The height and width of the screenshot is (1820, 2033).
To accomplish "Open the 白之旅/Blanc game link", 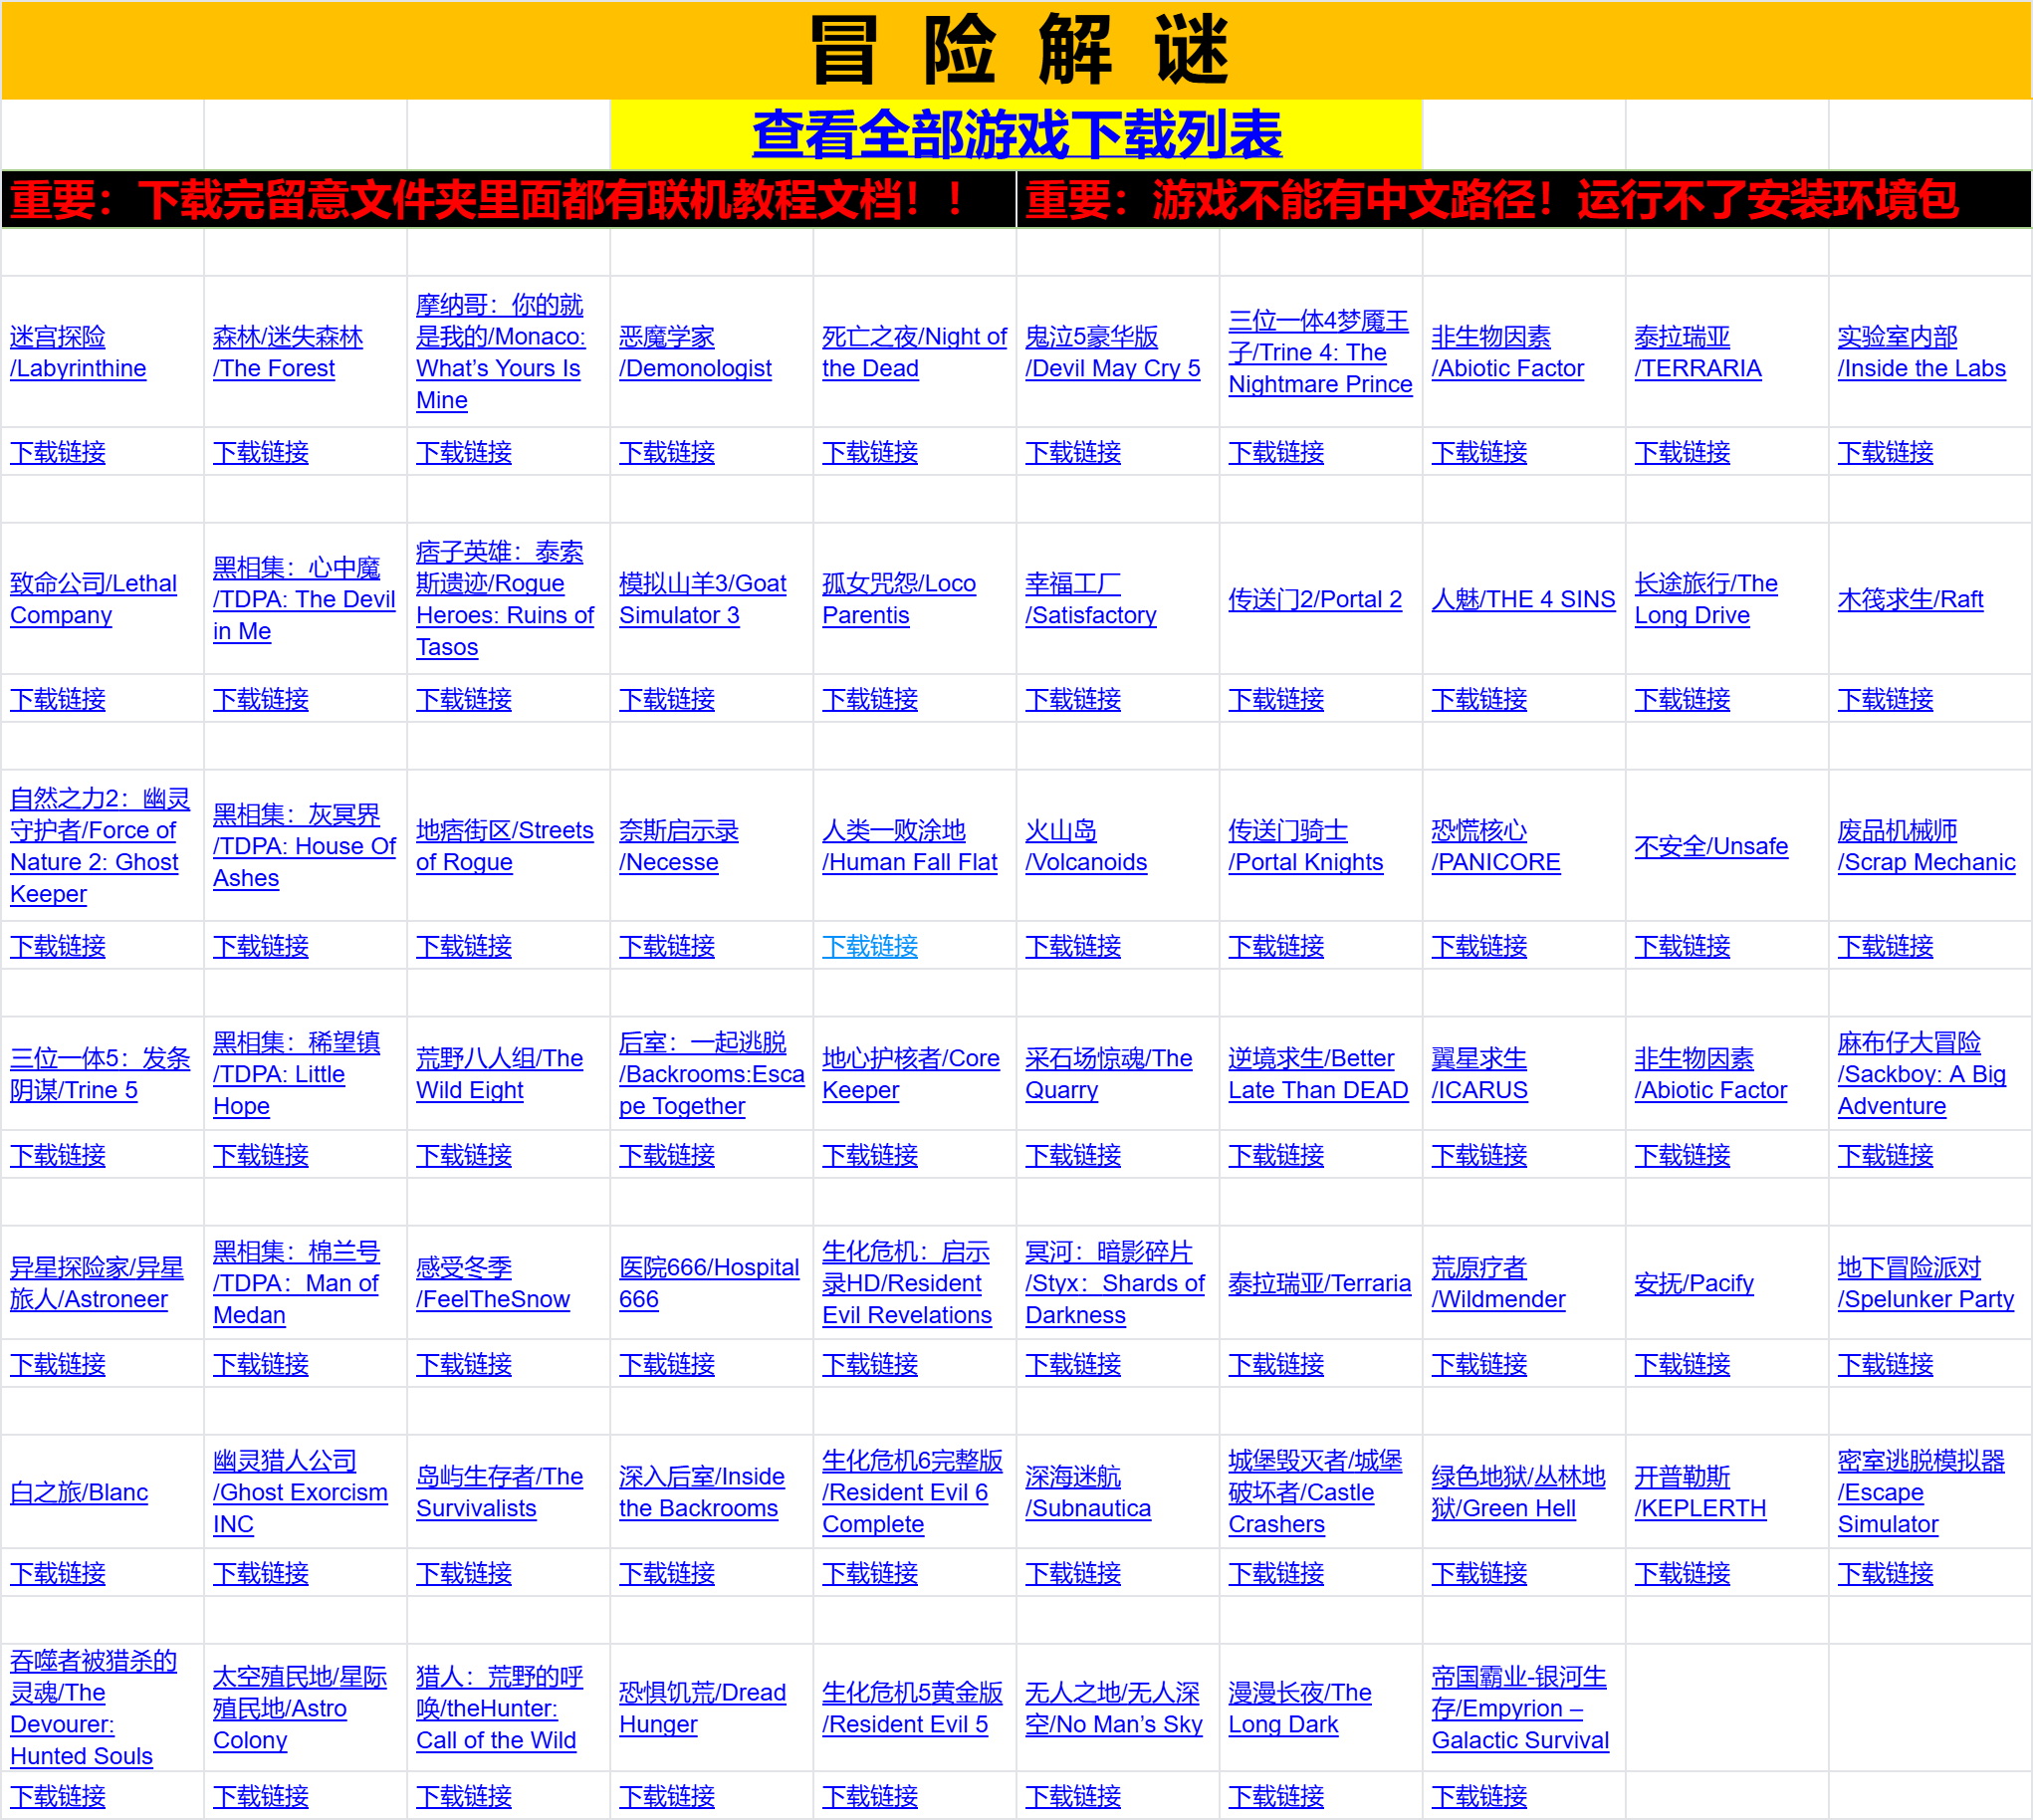I will [x=79, y=1493].
